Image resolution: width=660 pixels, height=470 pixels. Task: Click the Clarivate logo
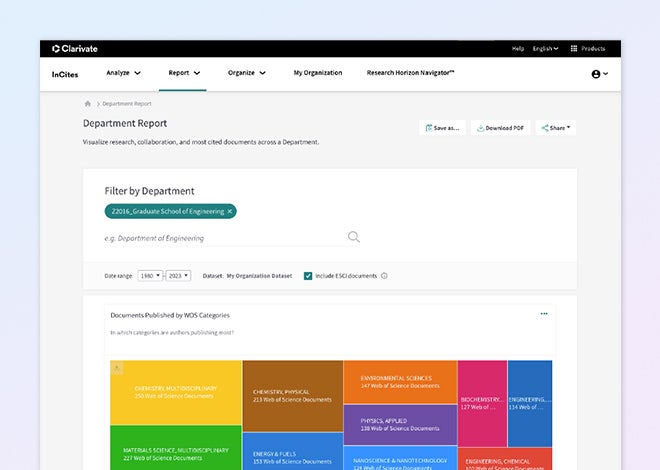pyautogui.click(x=75, y=48)
